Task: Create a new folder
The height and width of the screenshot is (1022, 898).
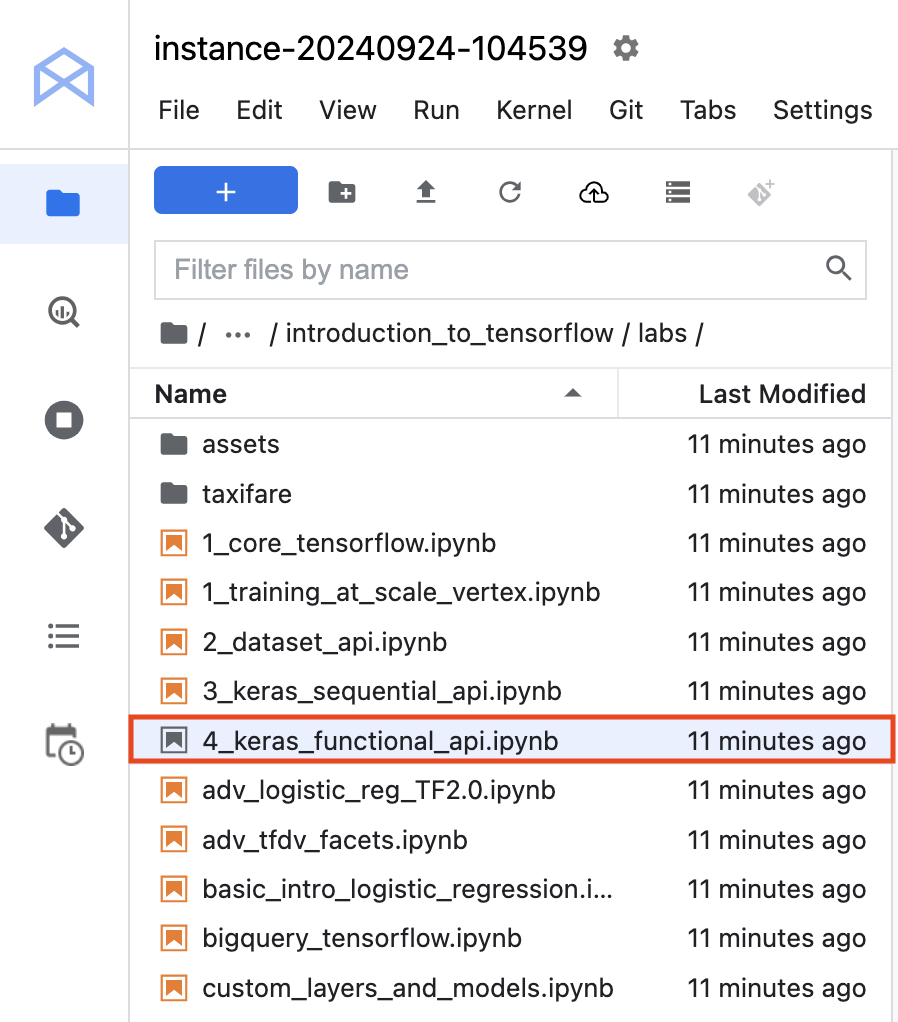Action: pyautogui.click(x=342, y=192)
